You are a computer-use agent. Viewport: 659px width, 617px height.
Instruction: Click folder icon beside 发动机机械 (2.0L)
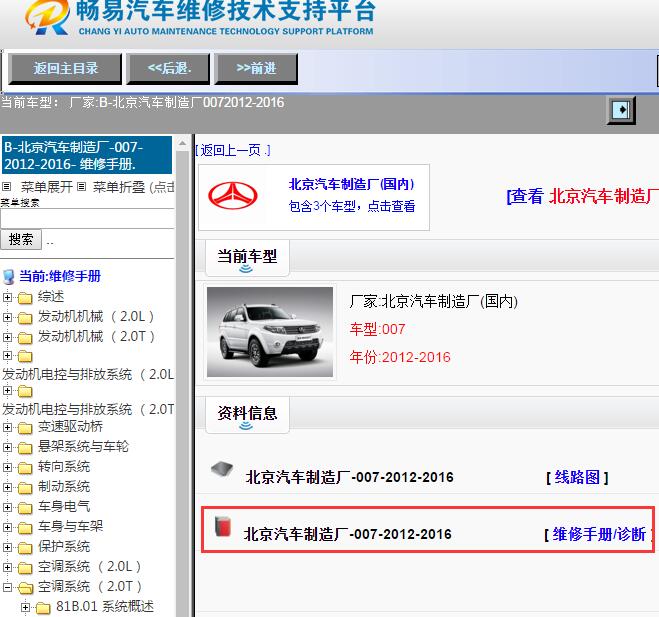point(25,318)
